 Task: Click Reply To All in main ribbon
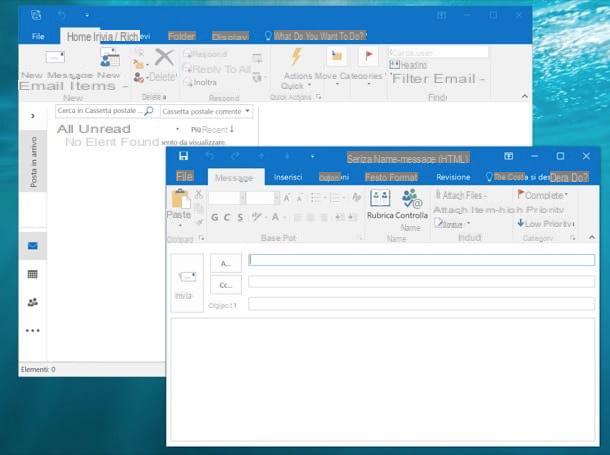pos(216,69)
